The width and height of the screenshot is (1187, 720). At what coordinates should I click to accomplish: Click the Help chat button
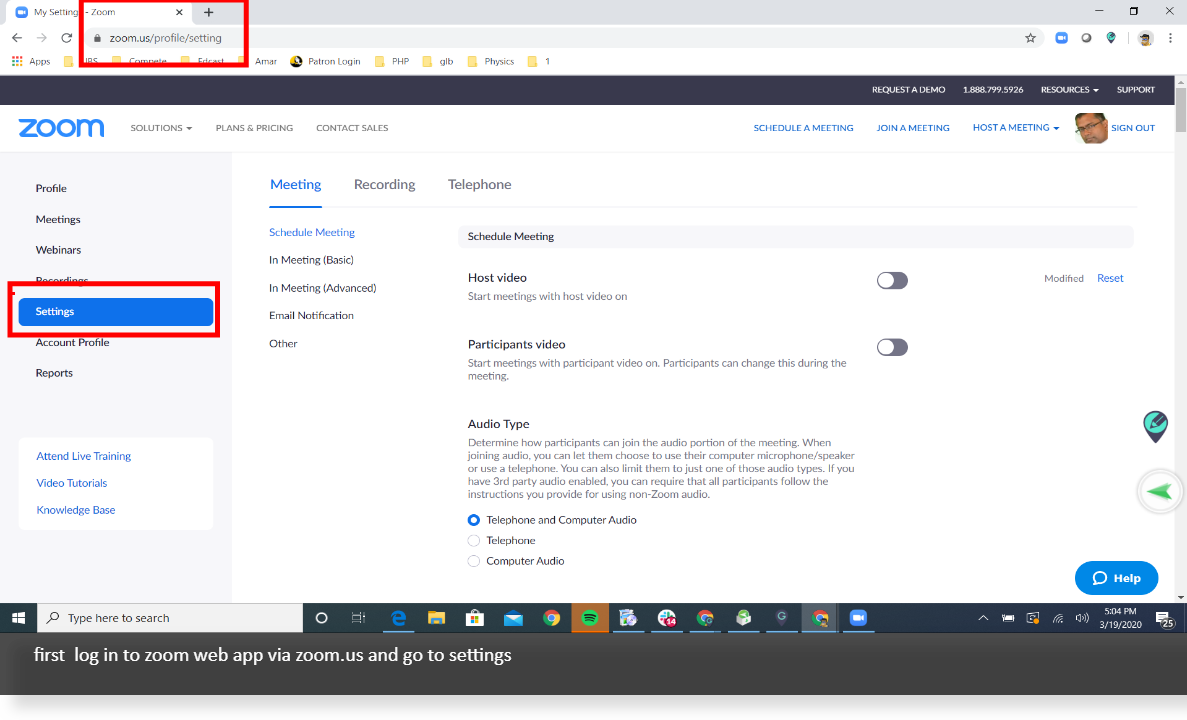1117,578
